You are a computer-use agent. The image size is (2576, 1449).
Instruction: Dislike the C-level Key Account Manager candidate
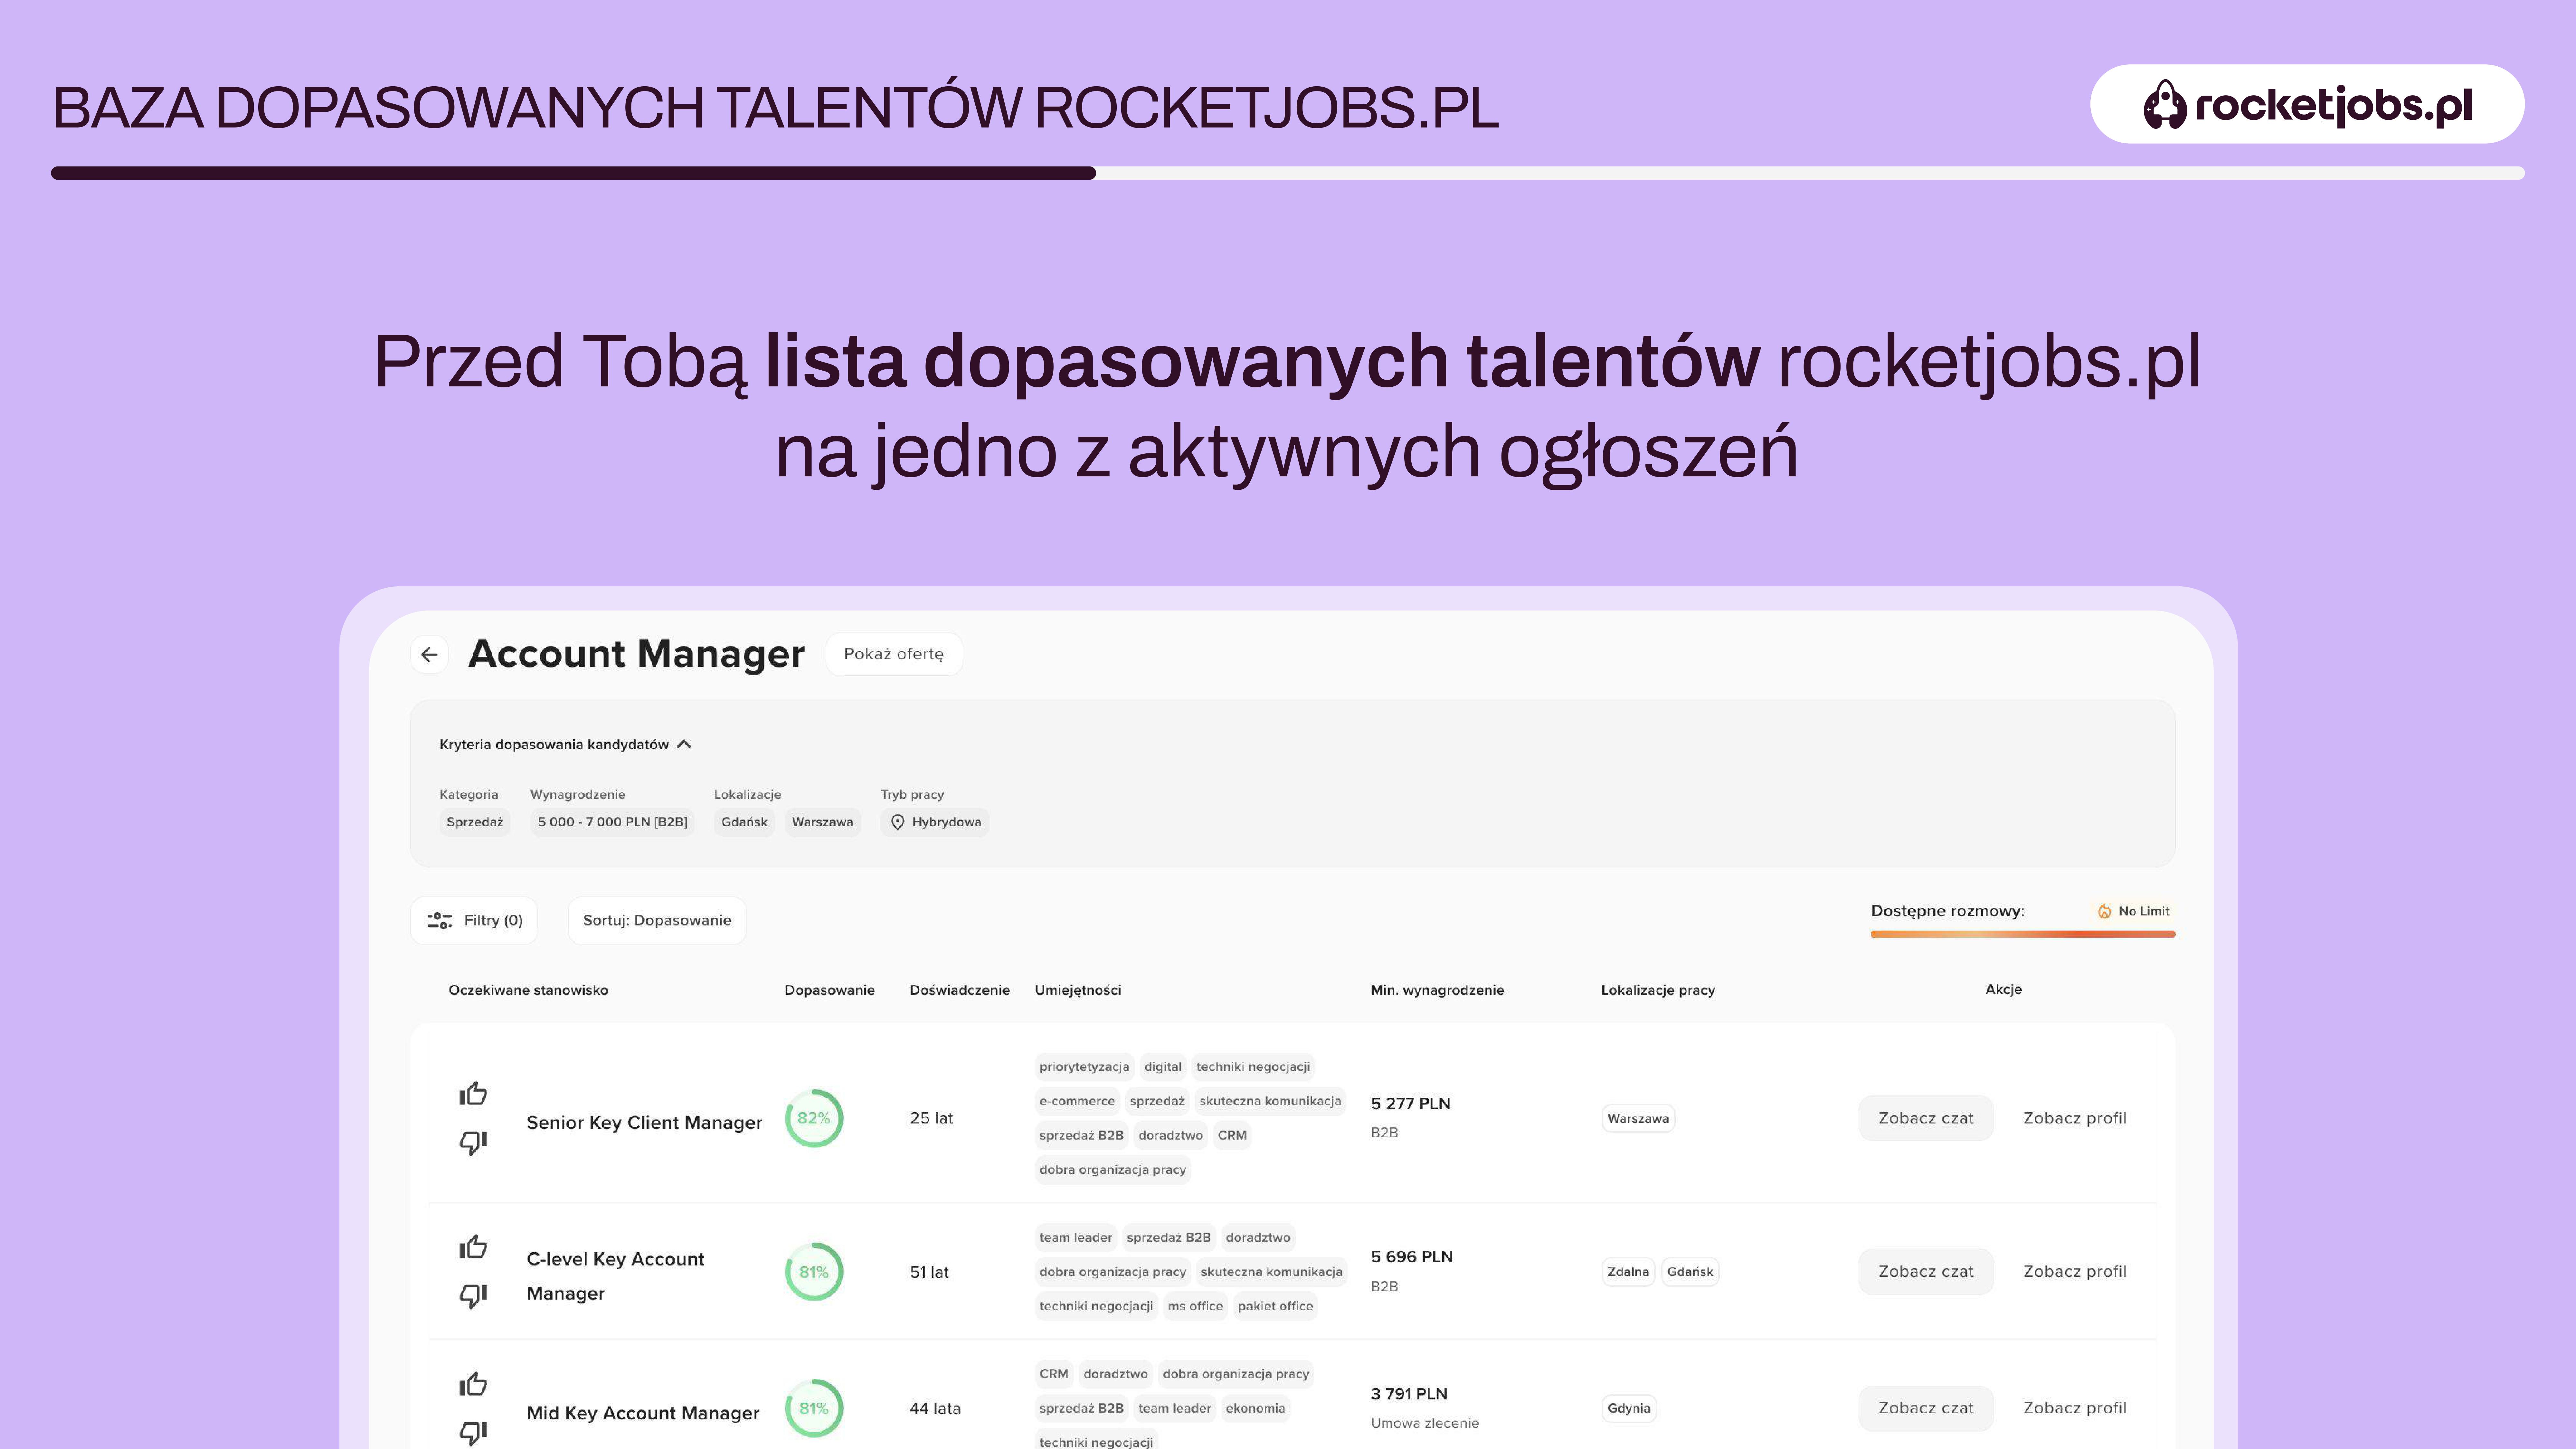pos(473,1295)
